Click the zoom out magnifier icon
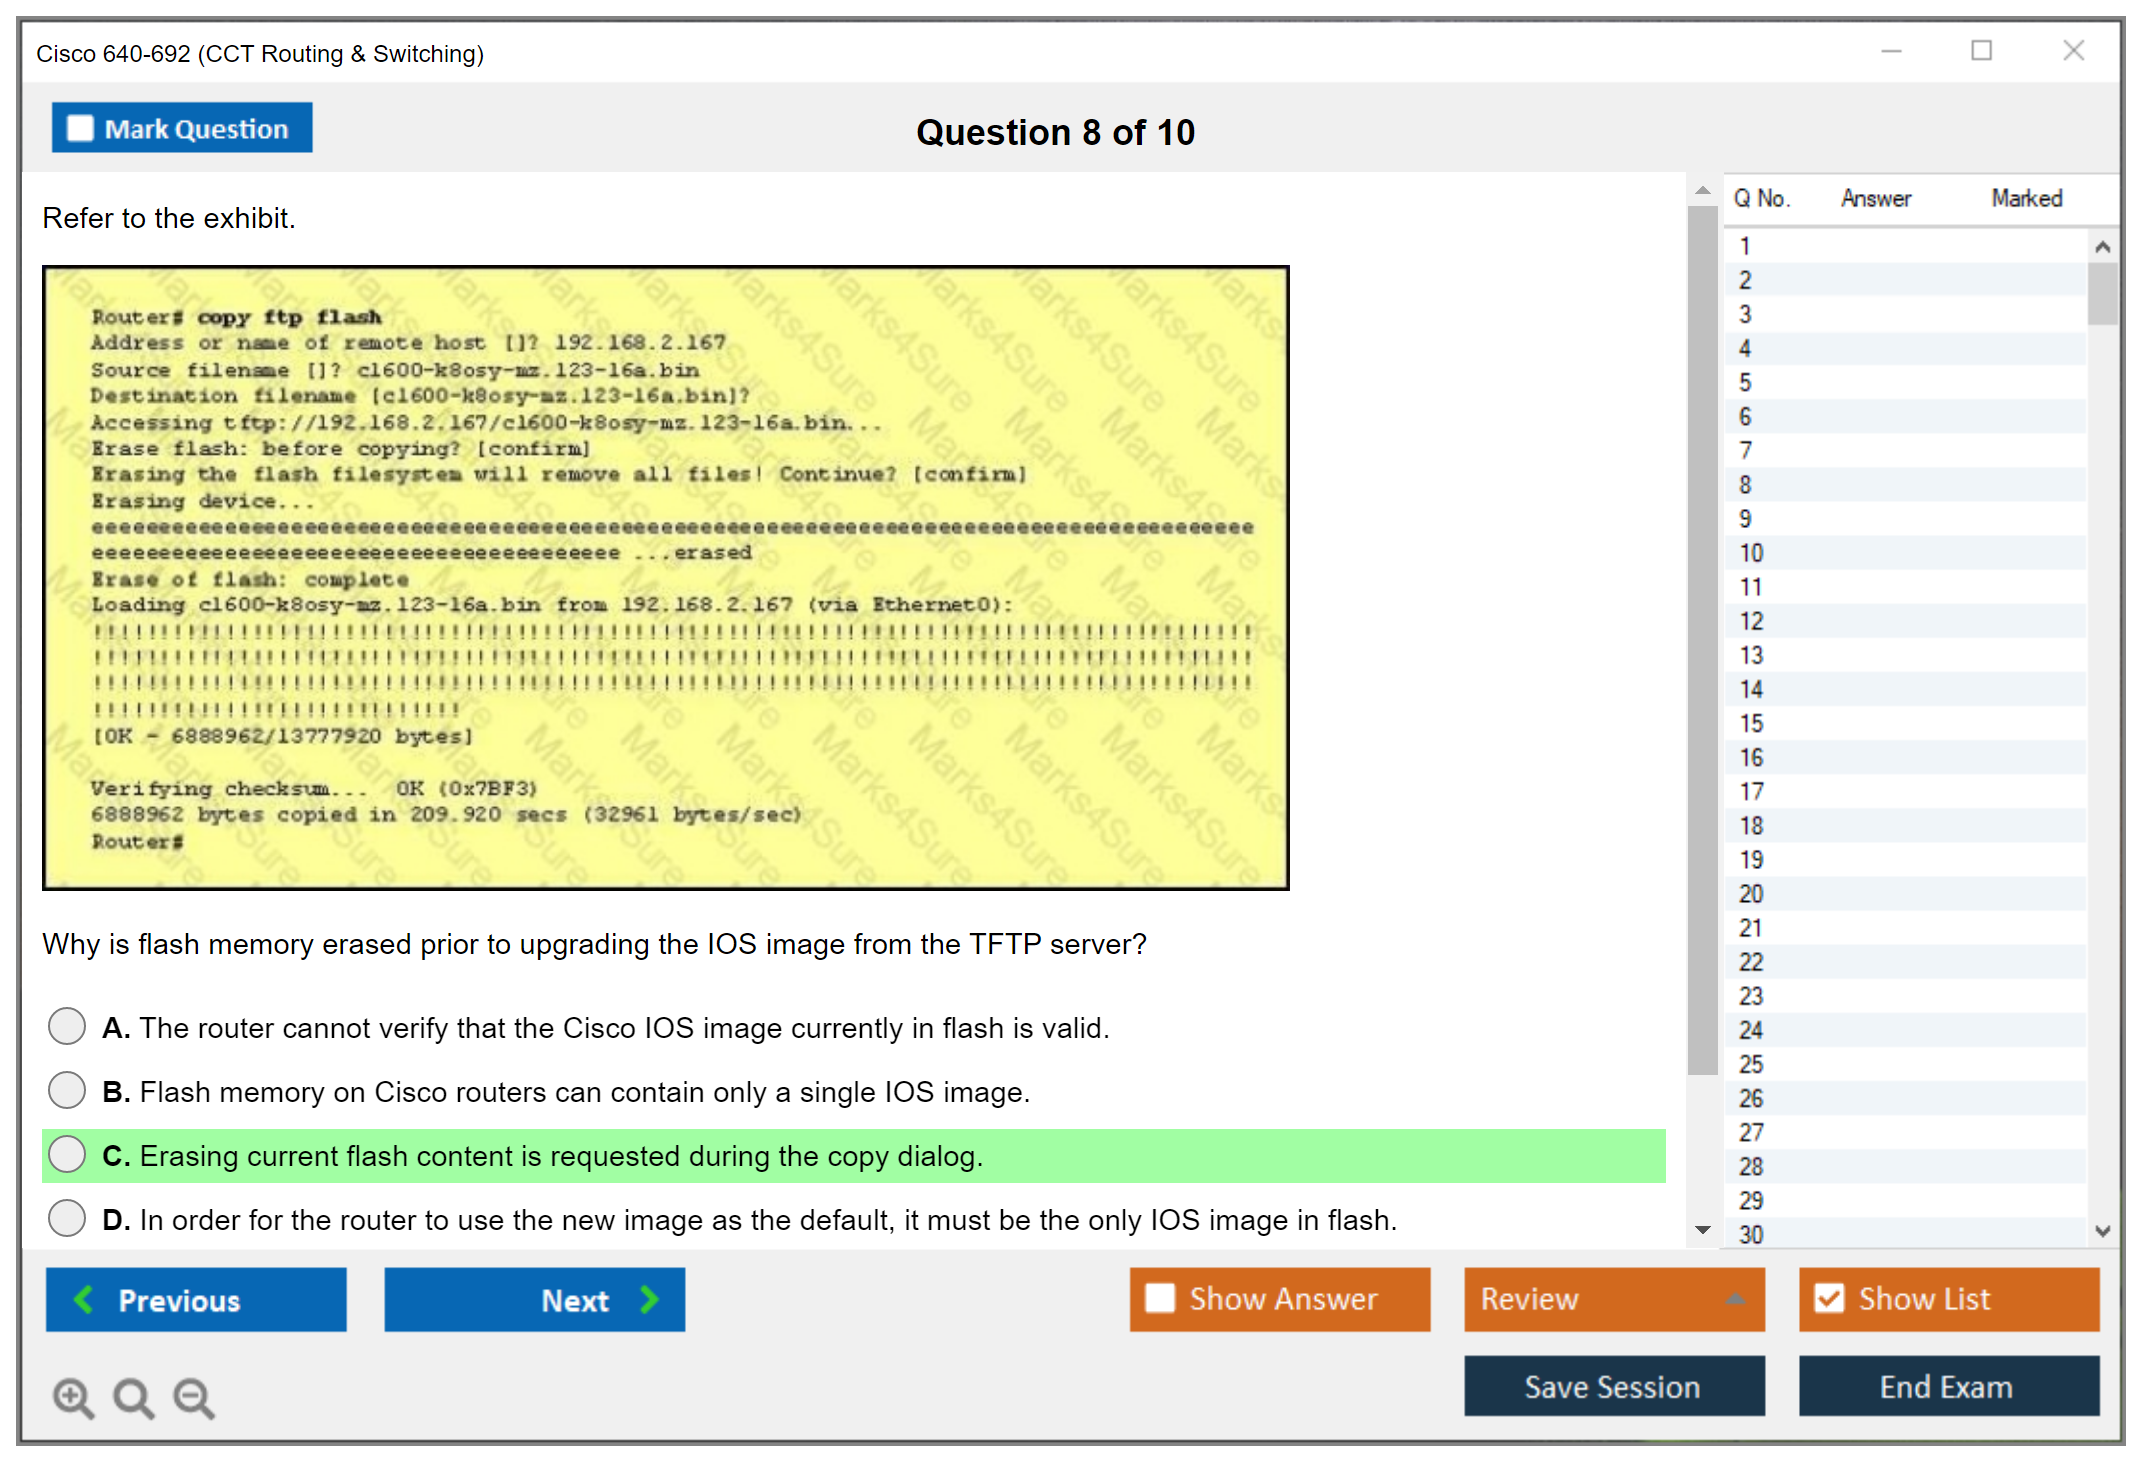Viewport: 2150px width, 1470px height. coord(193,1397)
